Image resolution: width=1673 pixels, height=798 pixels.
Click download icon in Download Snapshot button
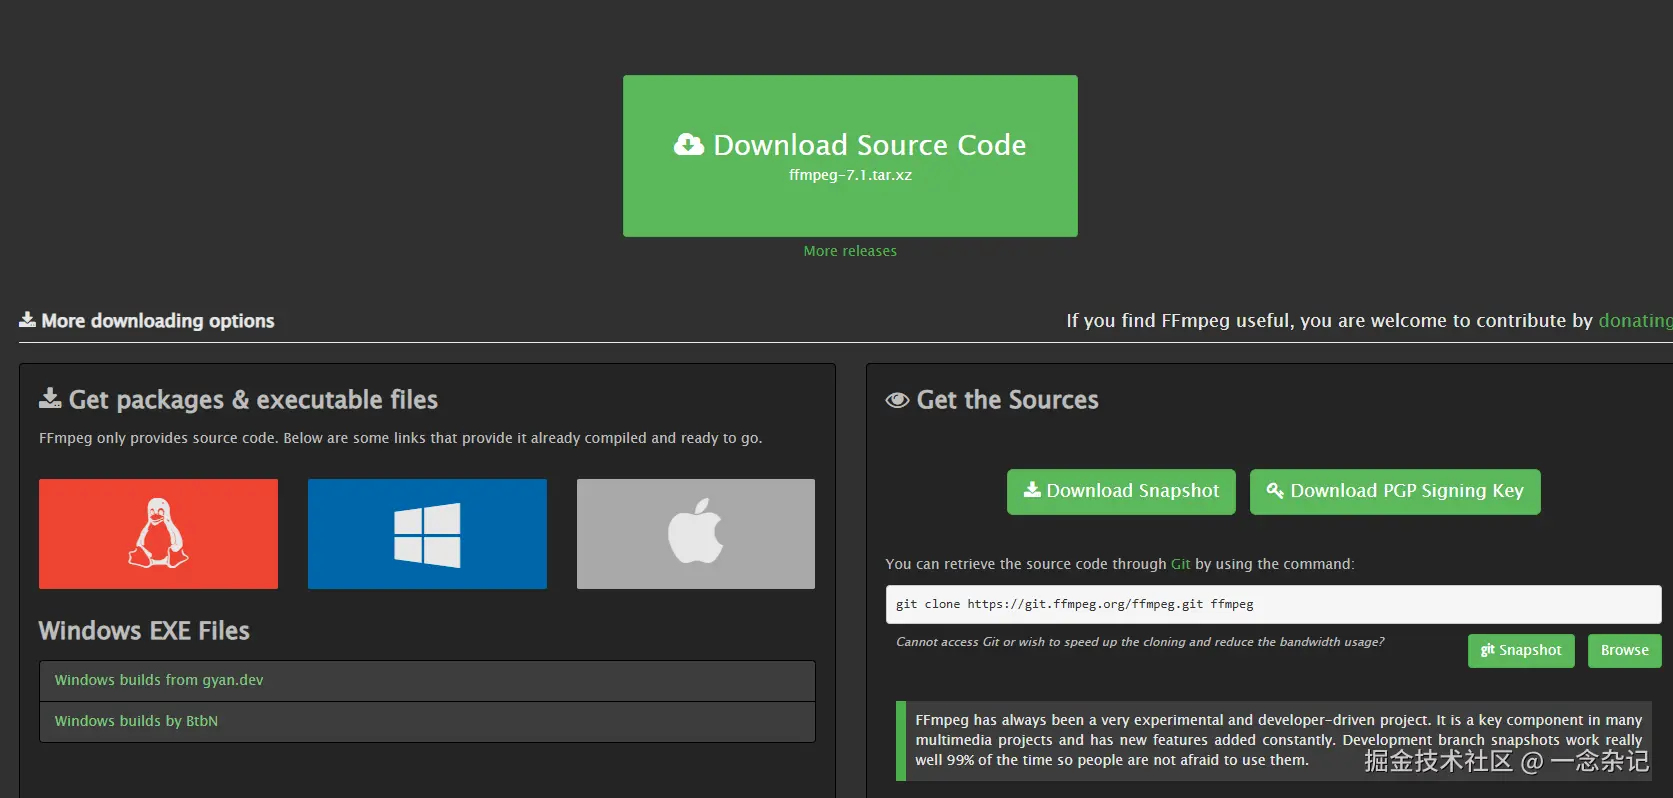click(x=1032, y=489)
